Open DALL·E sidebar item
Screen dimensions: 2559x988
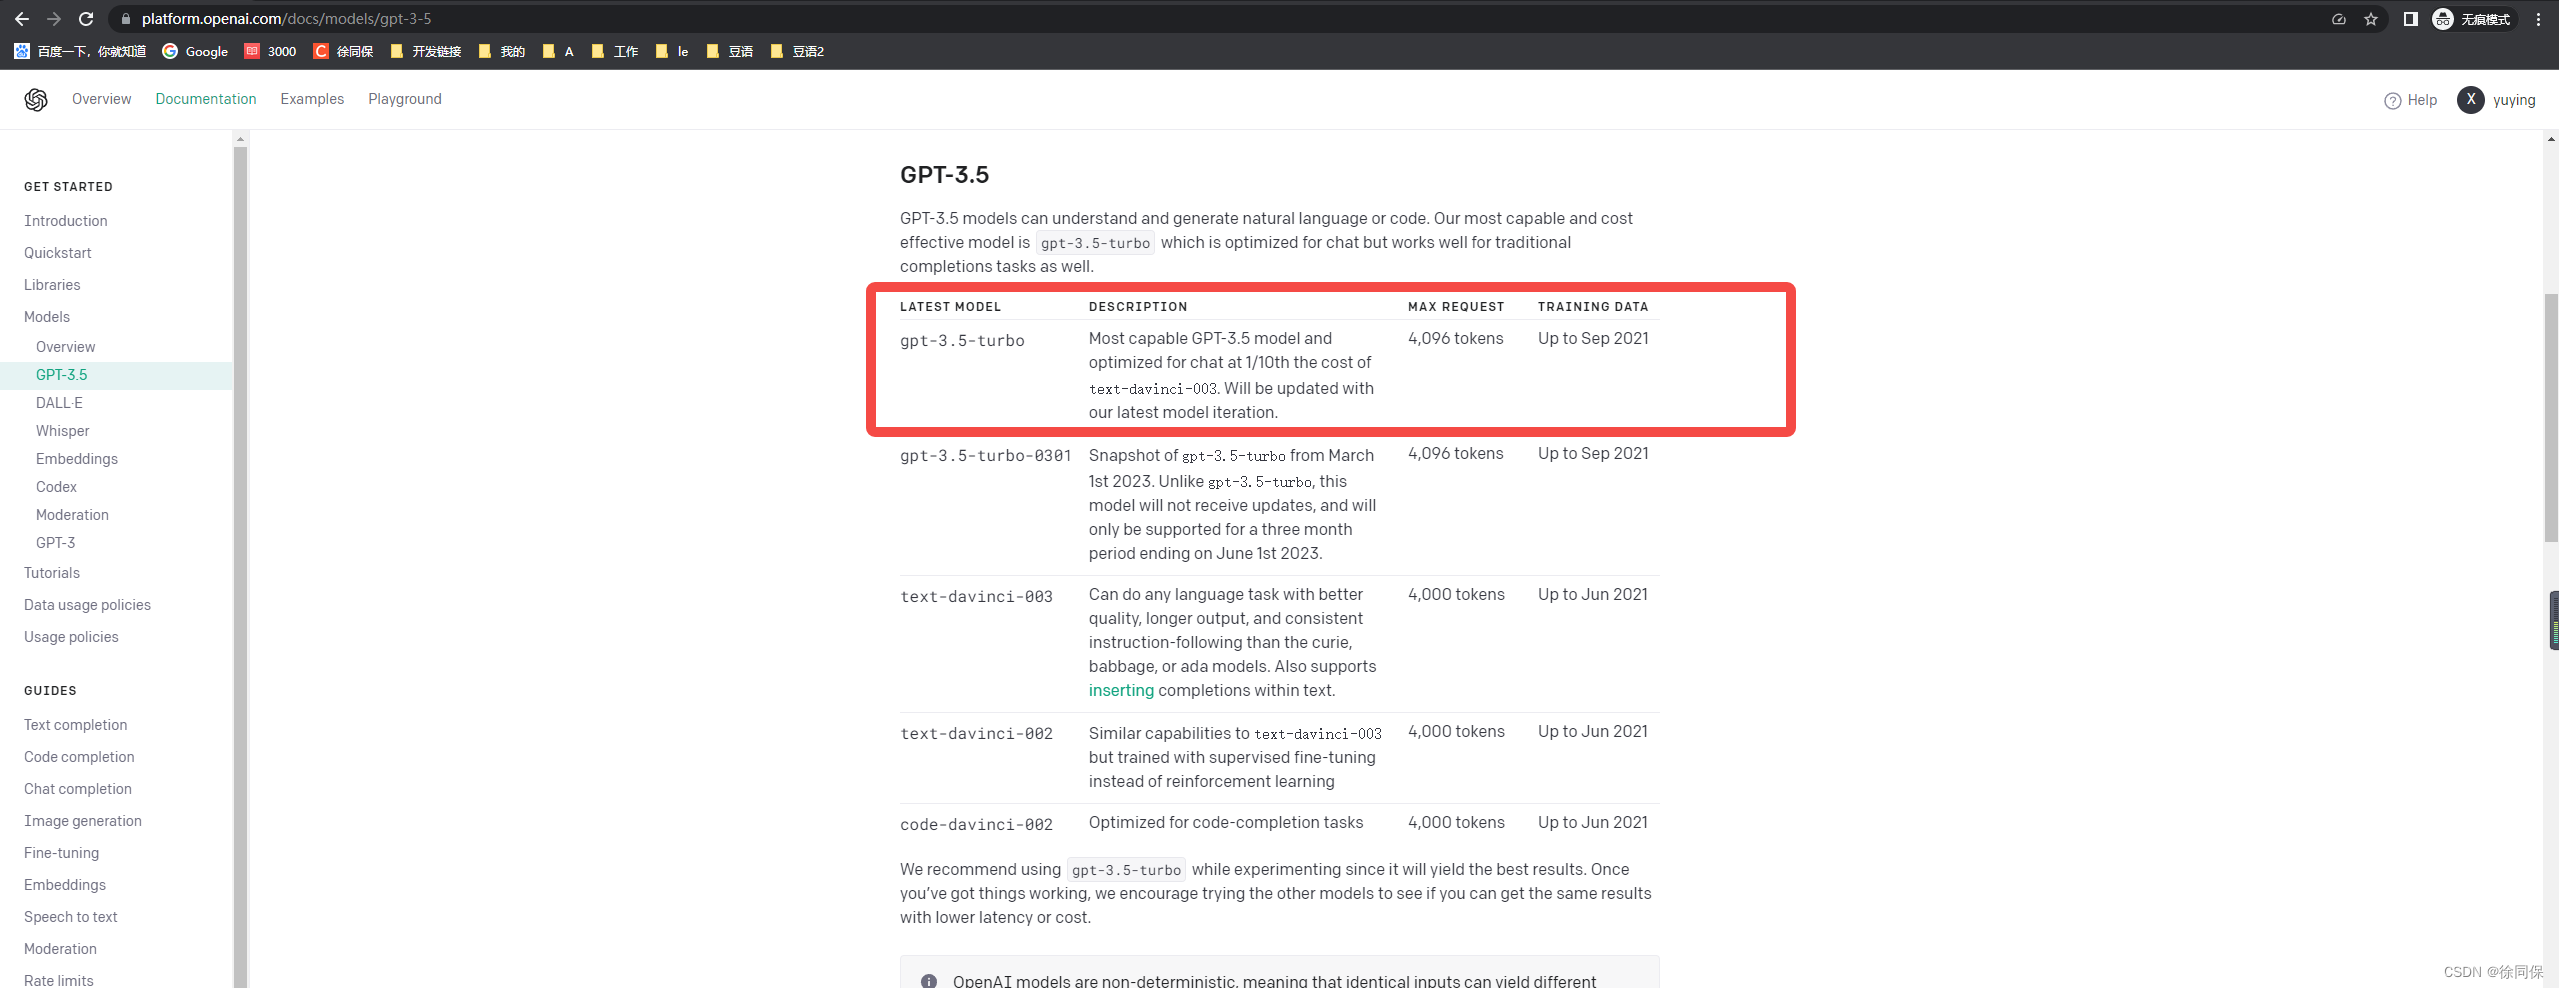pos(59,403)
